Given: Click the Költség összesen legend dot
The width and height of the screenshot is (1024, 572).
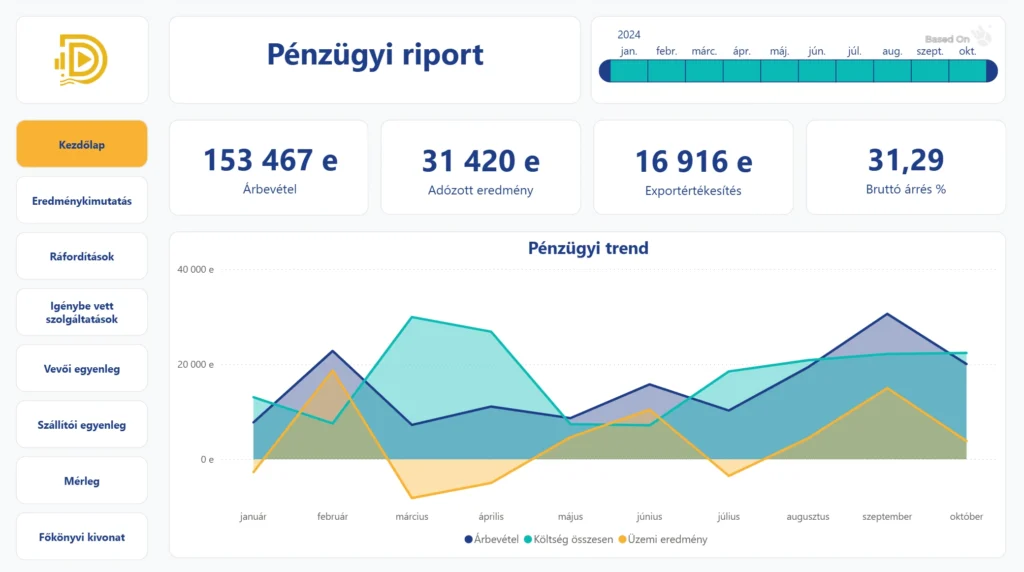Looking at the screenshot, I should click(527, 539).
